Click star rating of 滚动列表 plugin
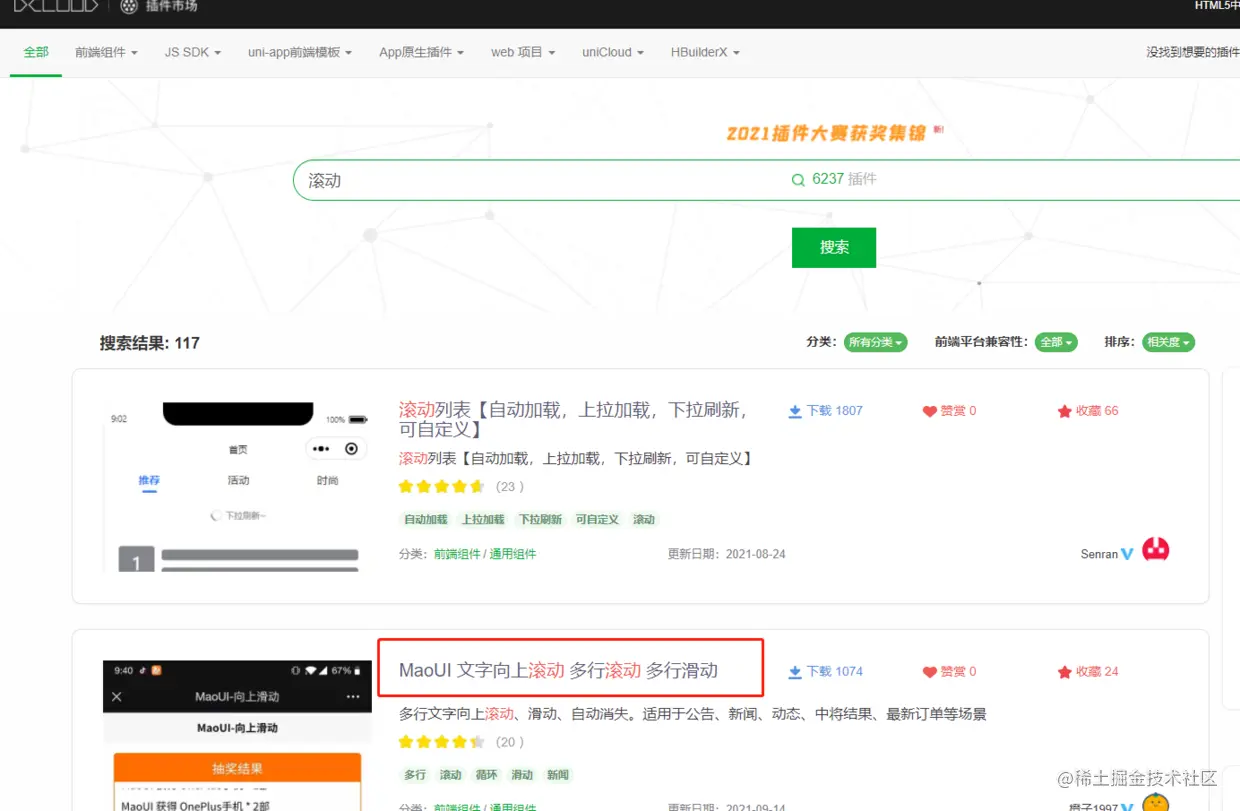This screenshot has width=1240, height=811. [x=441, y=487]
